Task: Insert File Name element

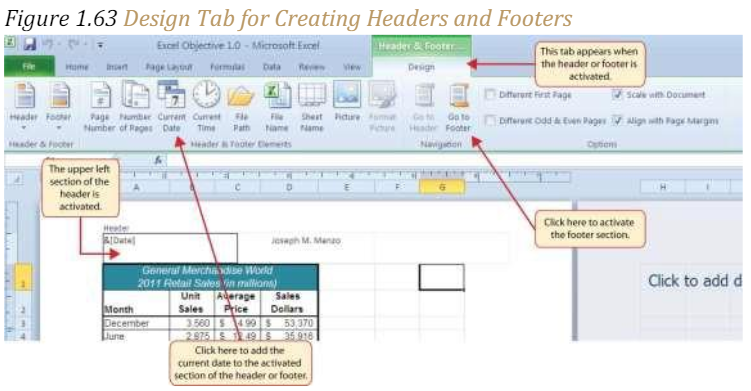Action: click(x=277, y=107)
